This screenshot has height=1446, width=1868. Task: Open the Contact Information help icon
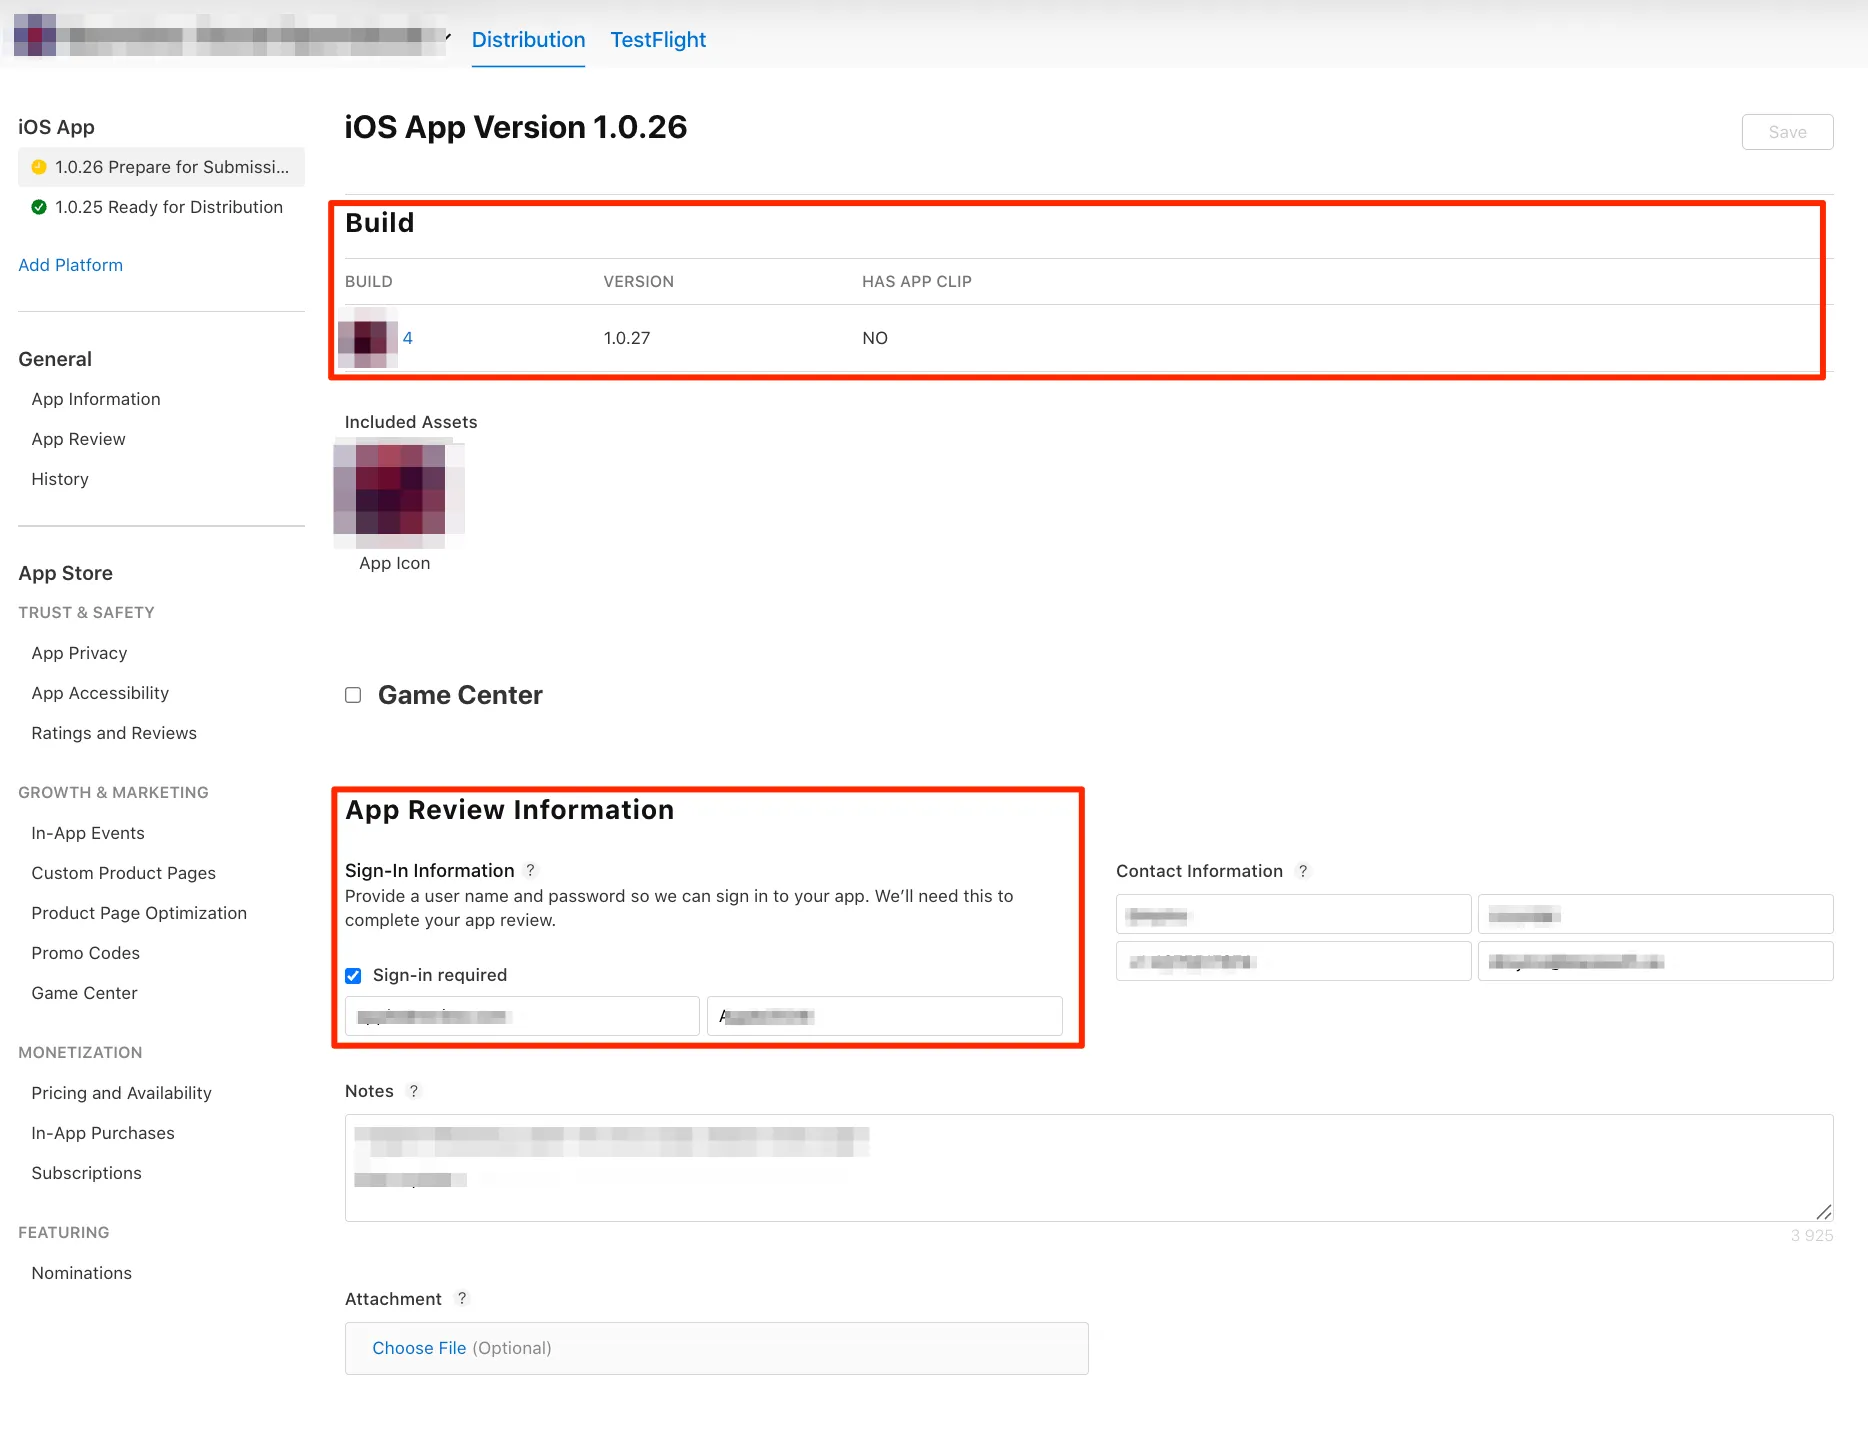pyautogui.click(x=1303, y=871)
